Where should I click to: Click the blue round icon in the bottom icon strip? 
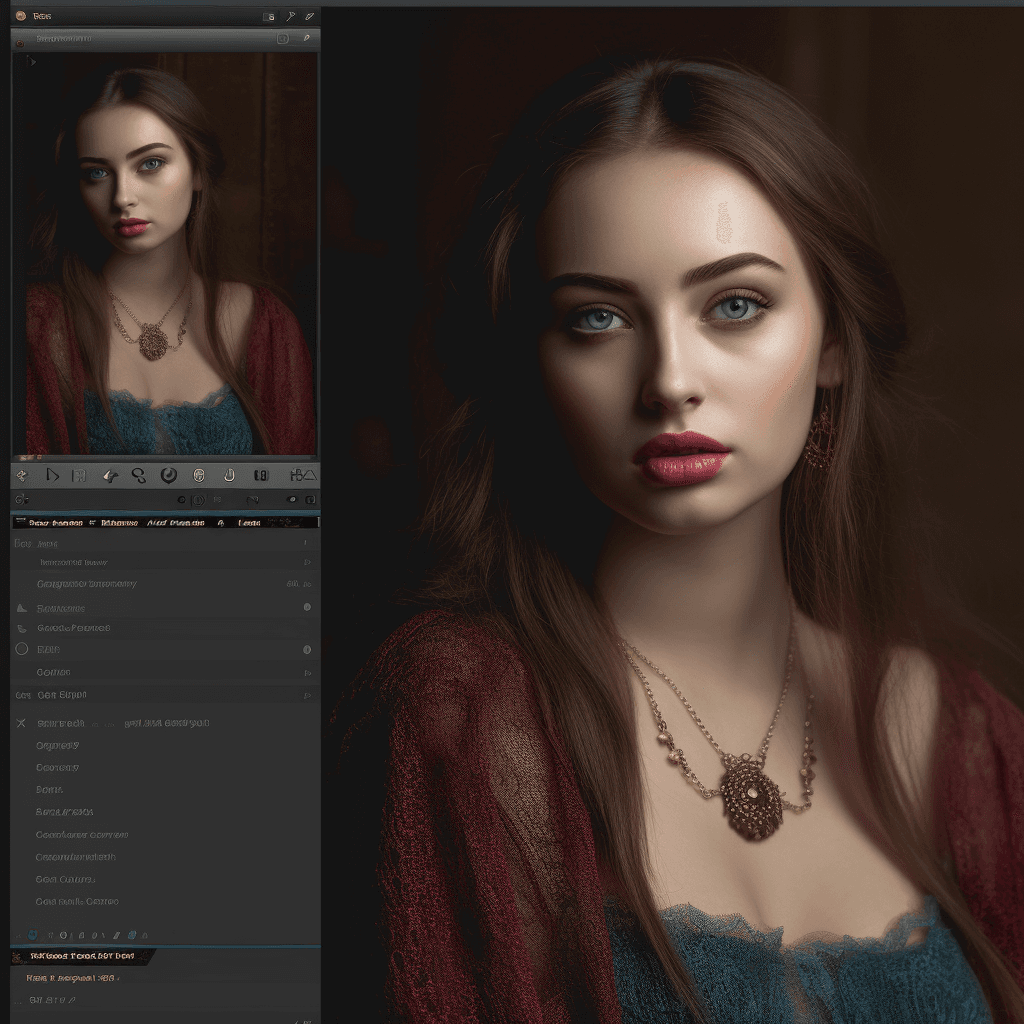[33, 935]
